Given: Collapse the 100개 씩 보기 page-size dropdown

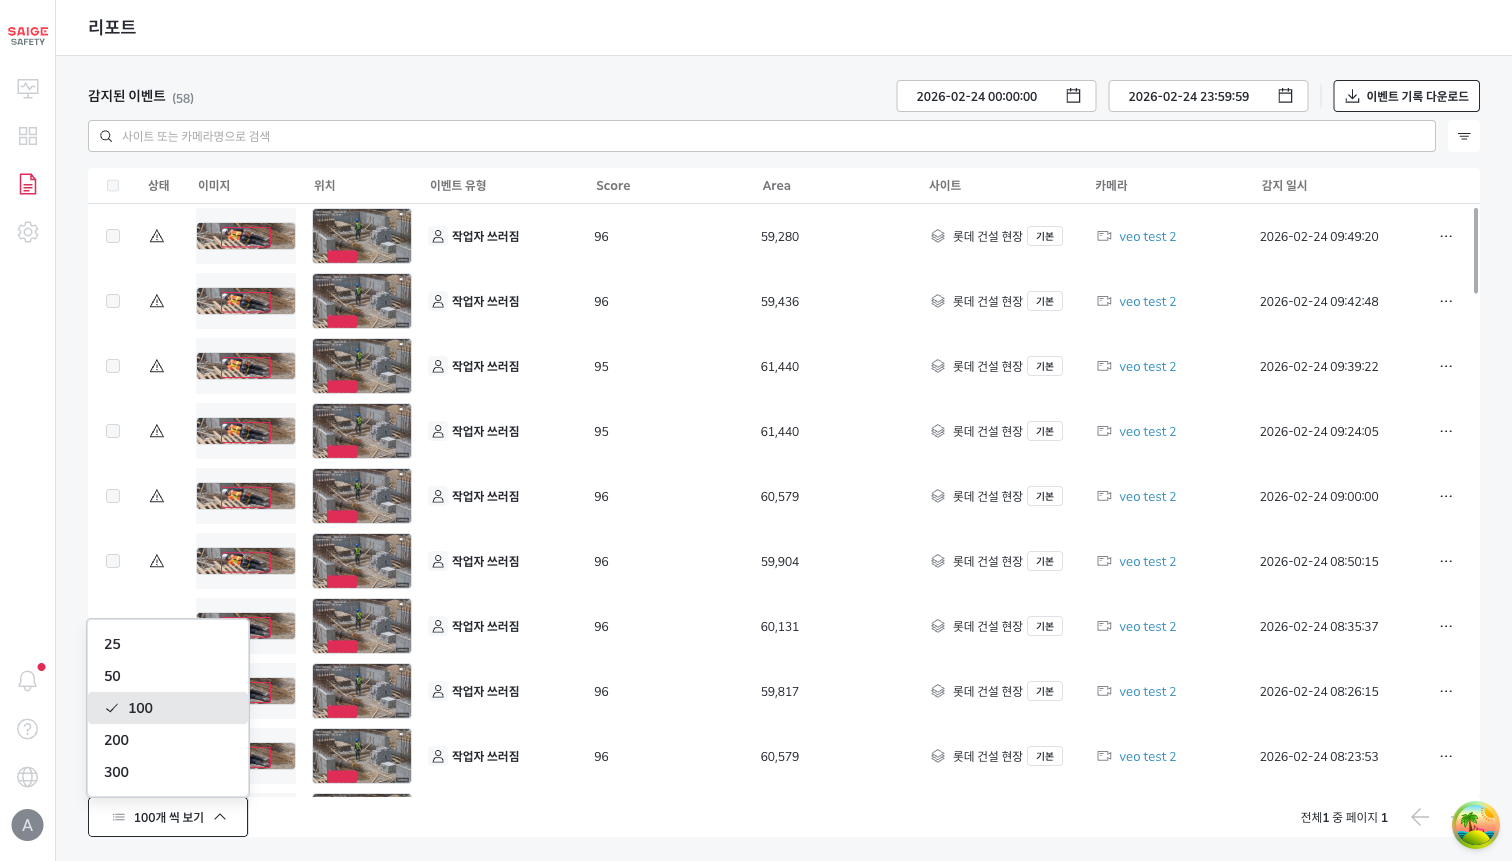Looking at the screenshot, I should tap(168, 817).
